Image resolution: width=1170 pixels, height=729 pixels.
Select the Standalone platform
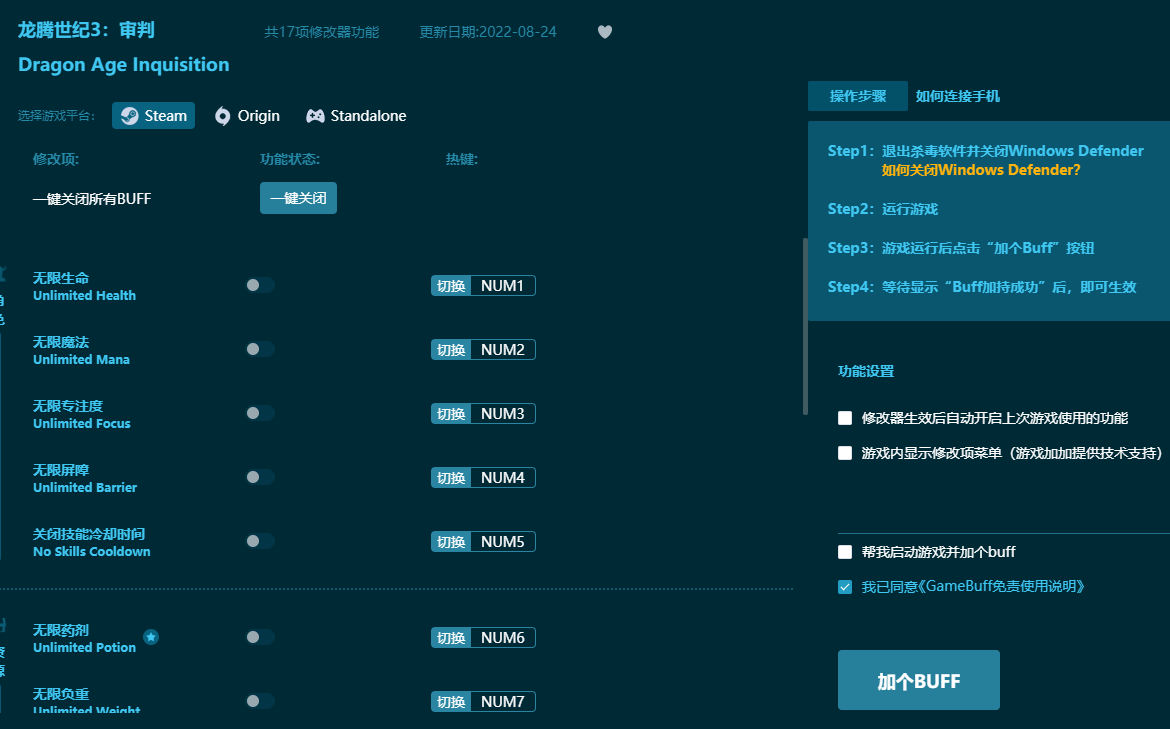tap(357, 116)
